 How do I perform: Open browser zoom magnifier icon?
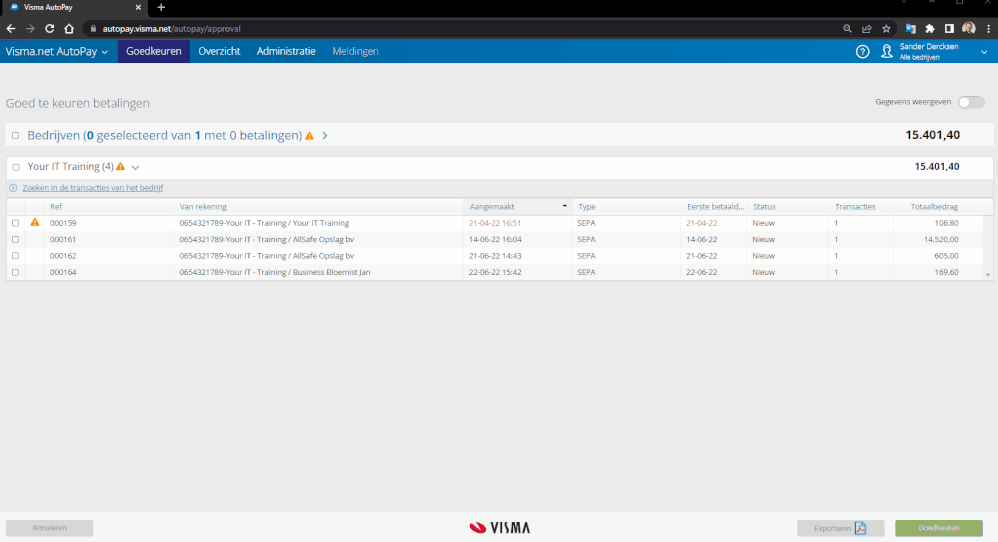click(847, 29)
